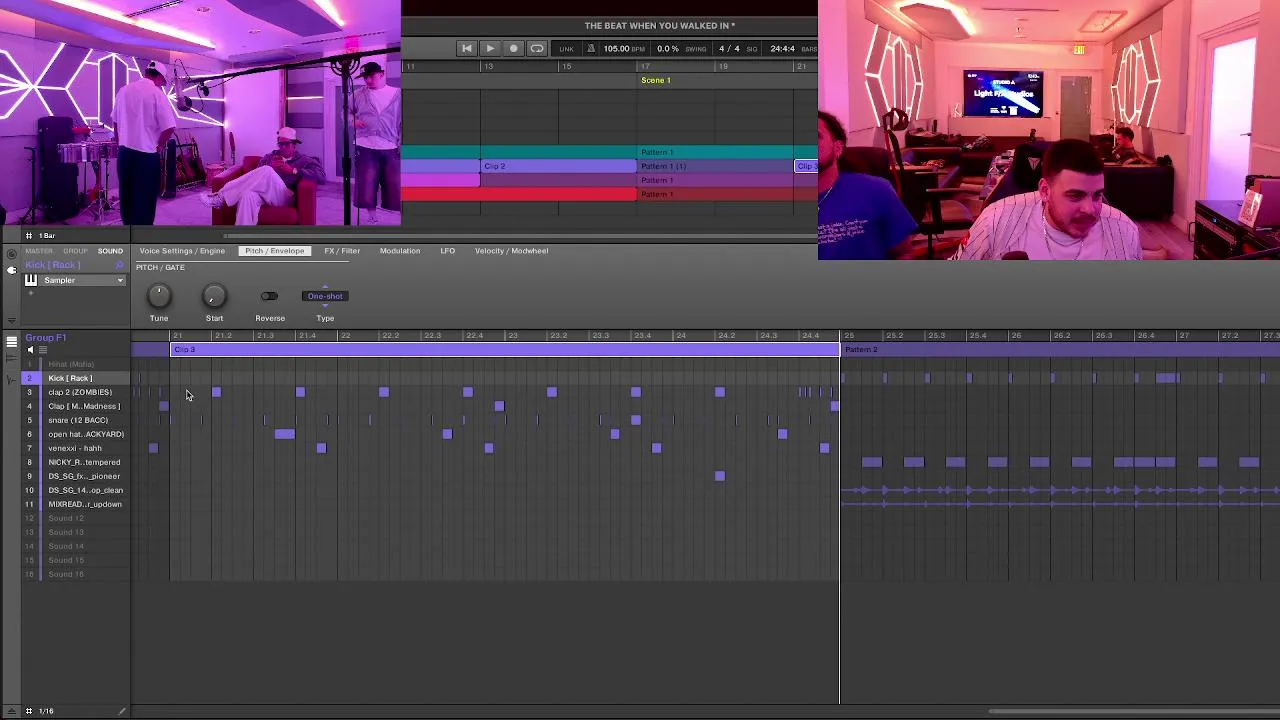The image size is (1280, 720).
Task: Open the Sampler plugin dropdown
Action: [120, 281]
